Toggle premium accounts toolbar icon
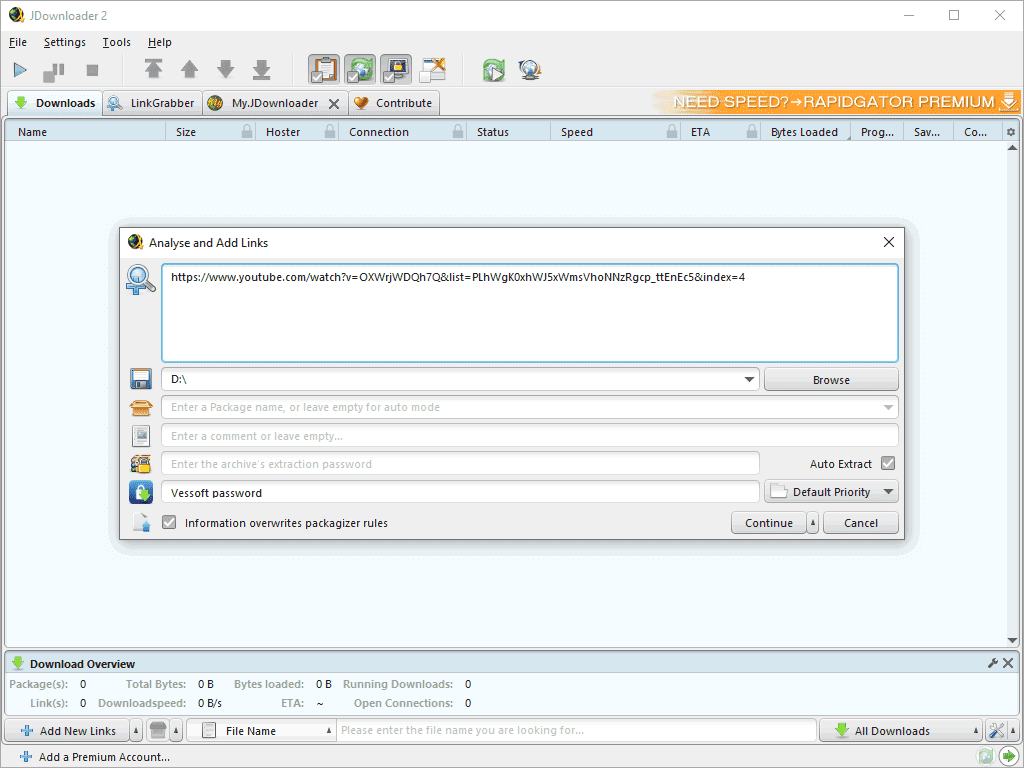The width and height of the screenshot is (1024, 768). click(x=396, y=69)
